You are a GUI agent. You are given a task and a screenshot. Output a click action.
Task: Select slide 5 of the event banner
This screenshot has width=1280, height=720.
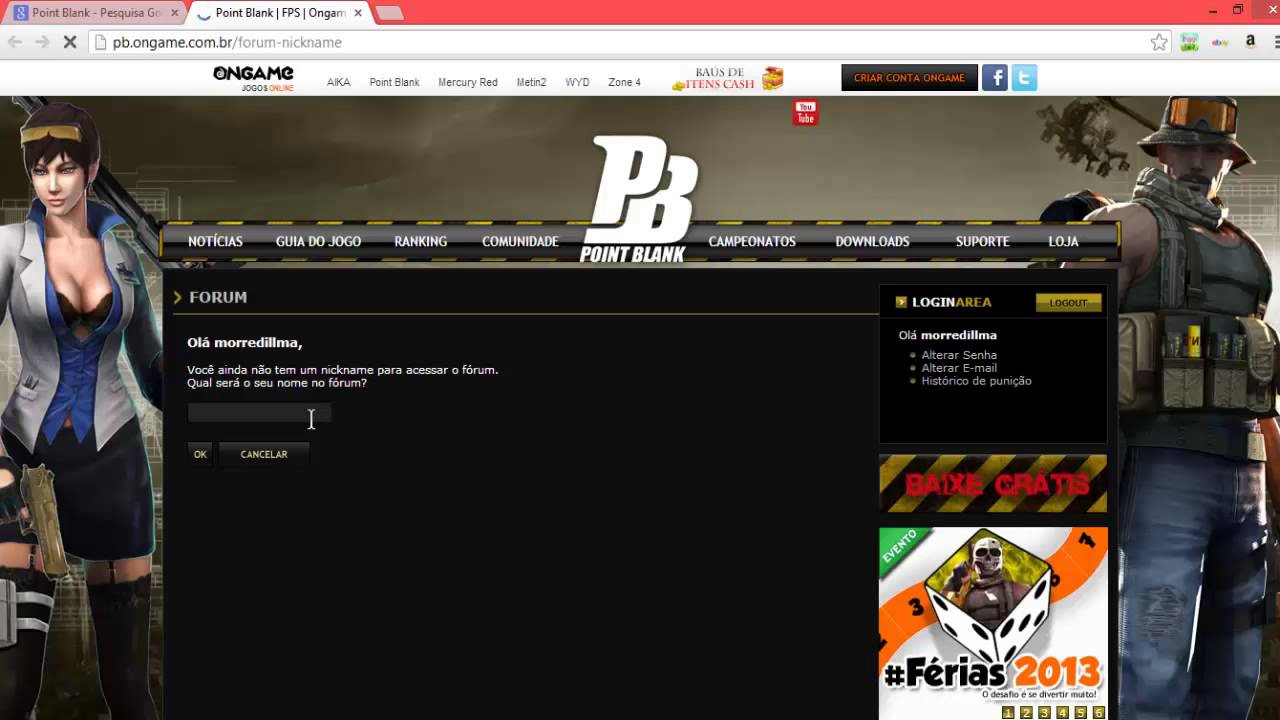click(x=1080, y=713)
